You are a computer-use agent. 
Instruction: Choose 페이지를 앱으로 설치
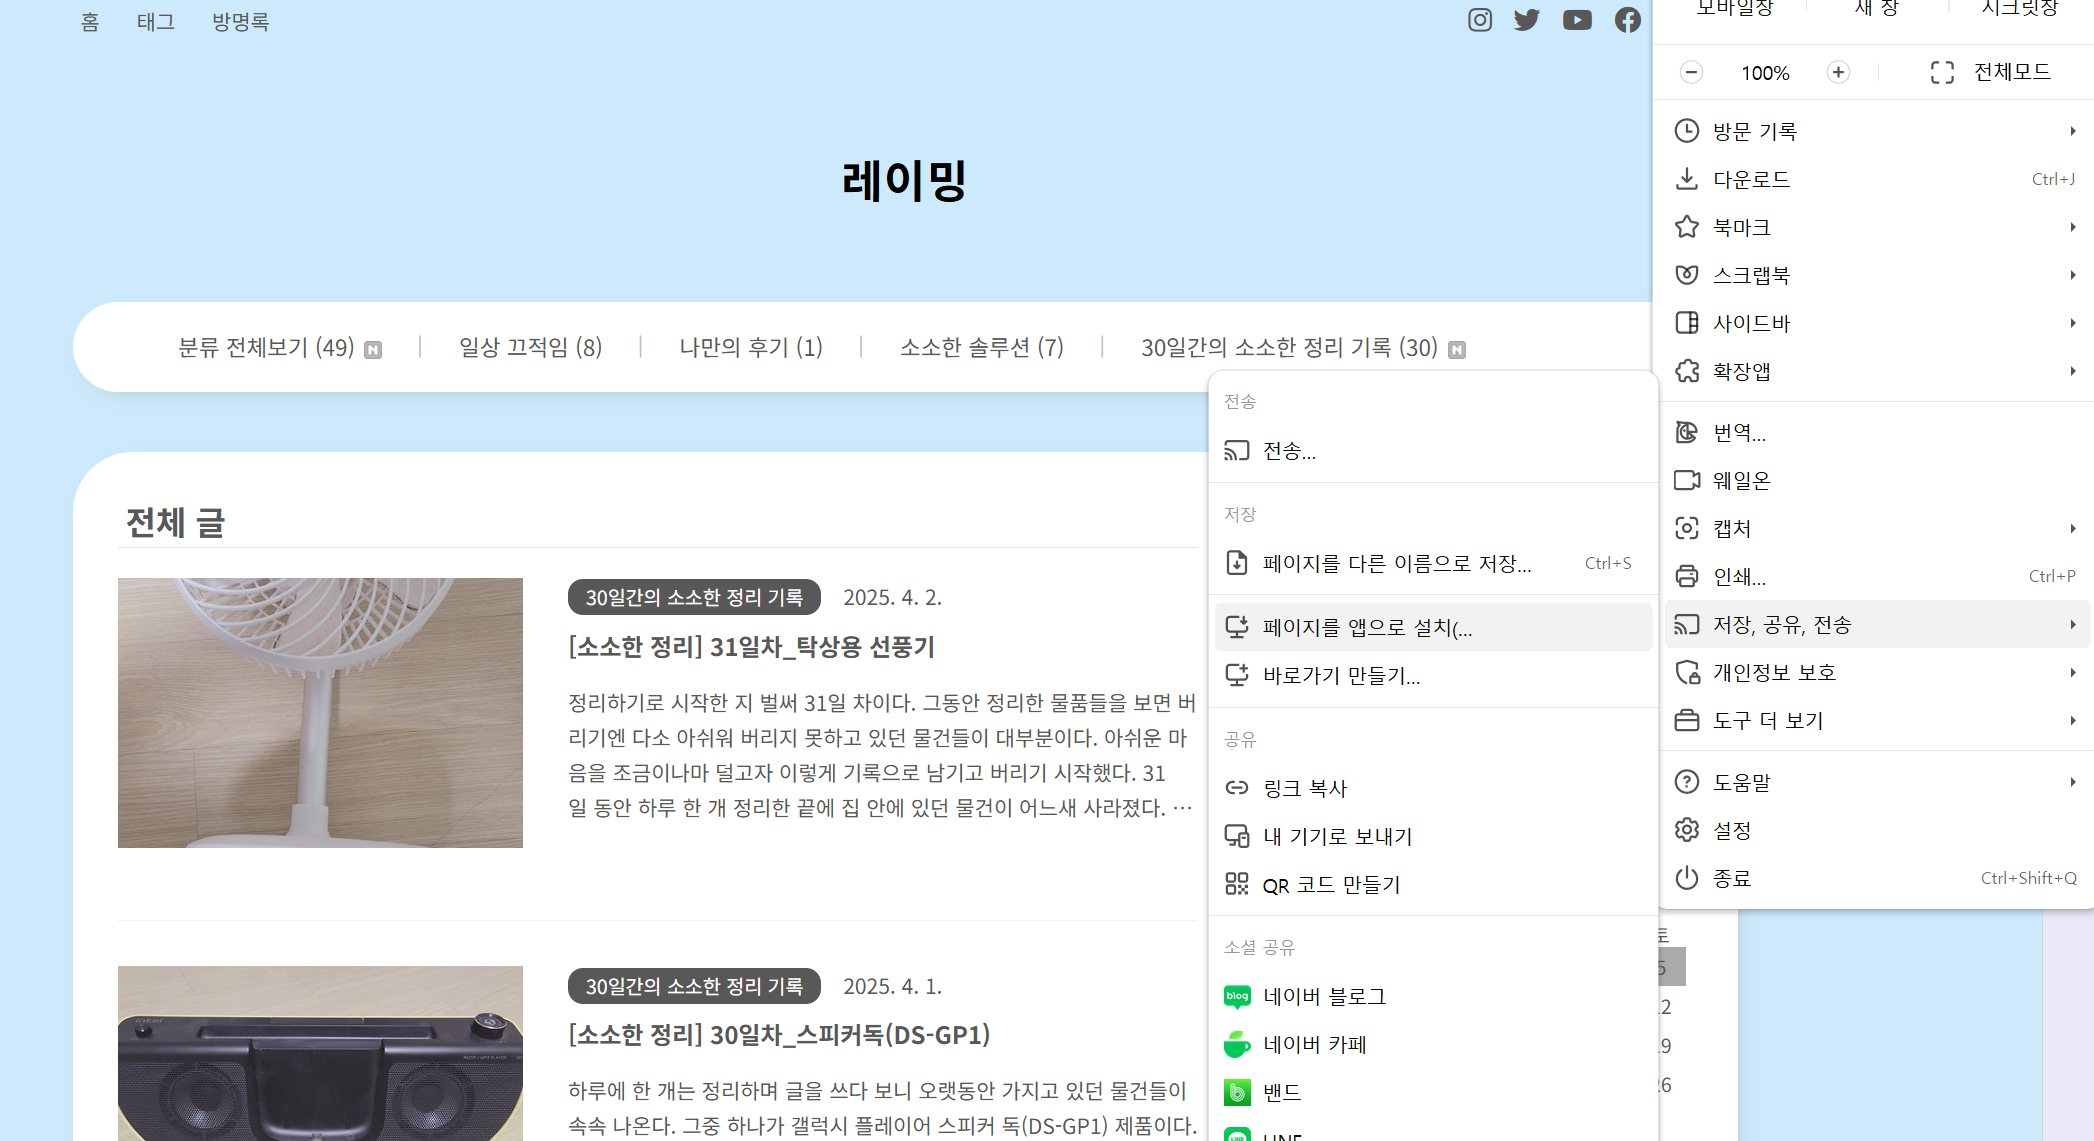click(x=1433, y=627)
